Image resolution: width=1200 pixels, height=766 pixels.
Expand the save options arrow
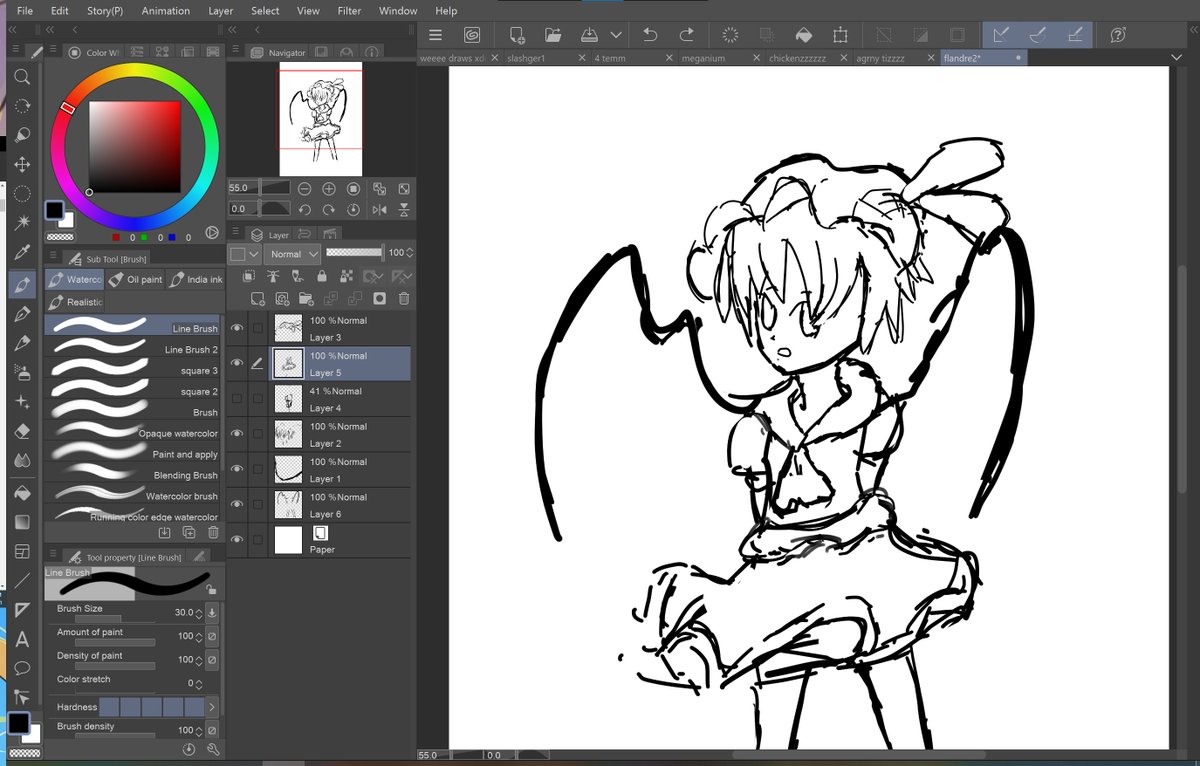pyautogui.click(x=616, y=34)
